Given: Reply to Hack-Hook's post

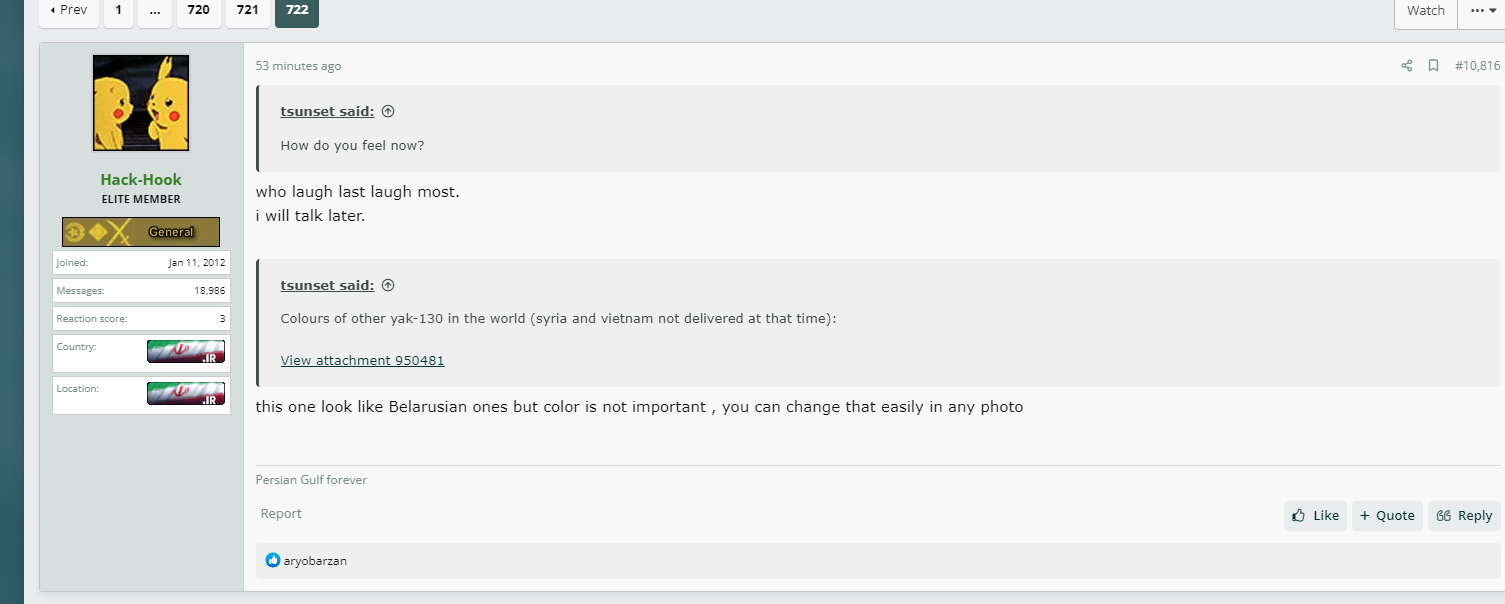Looking at the screenshot, I should tap(1464, 516).
